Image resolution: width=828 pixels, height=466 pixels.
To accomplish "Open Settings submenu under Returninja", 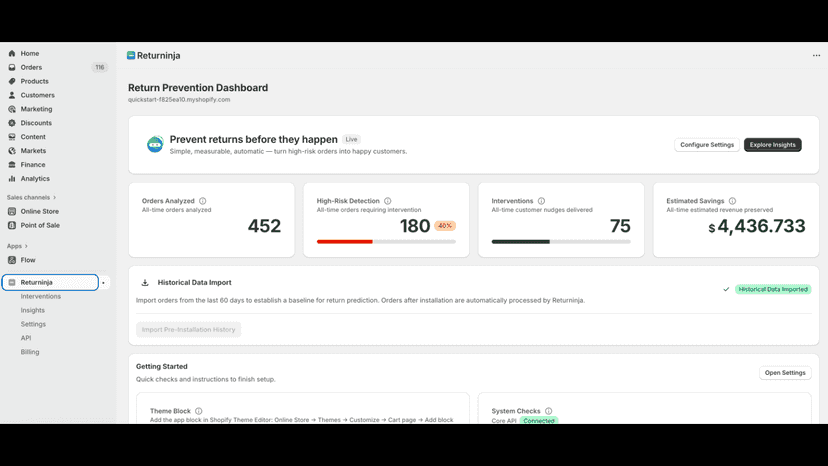I will (33, 324).
